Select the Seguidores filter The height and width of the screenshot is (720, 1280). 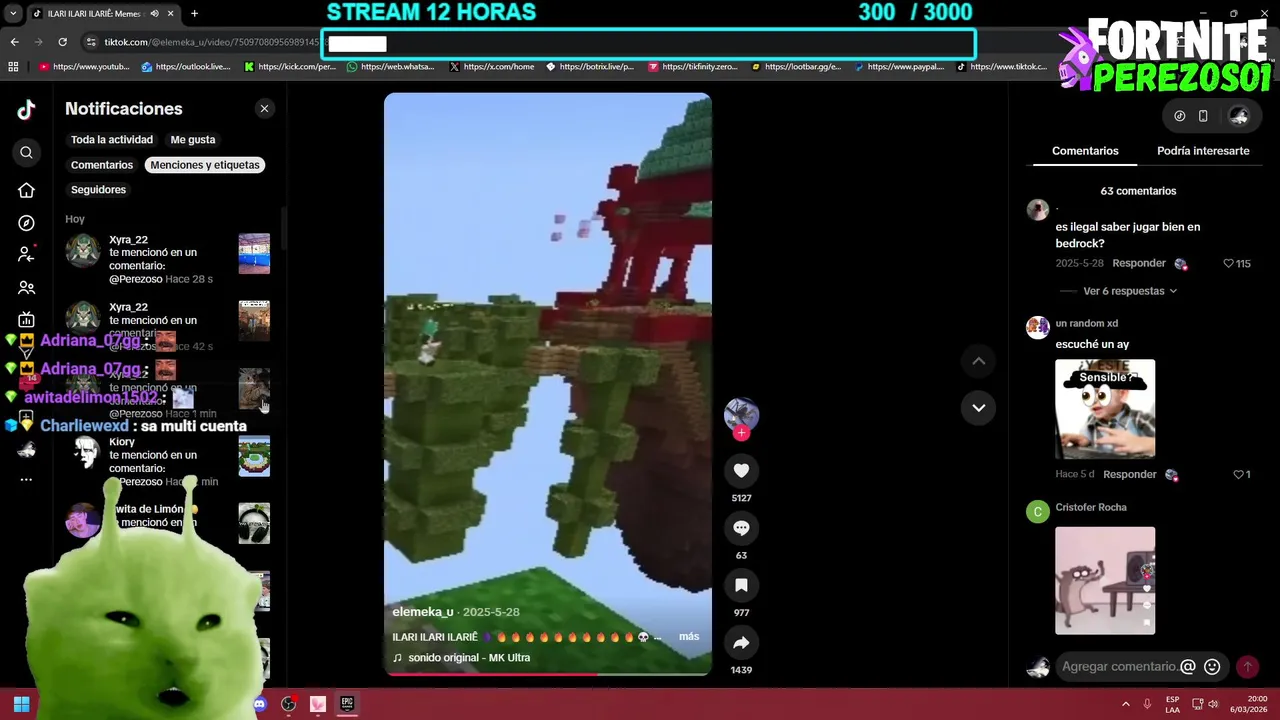point(98,190)
